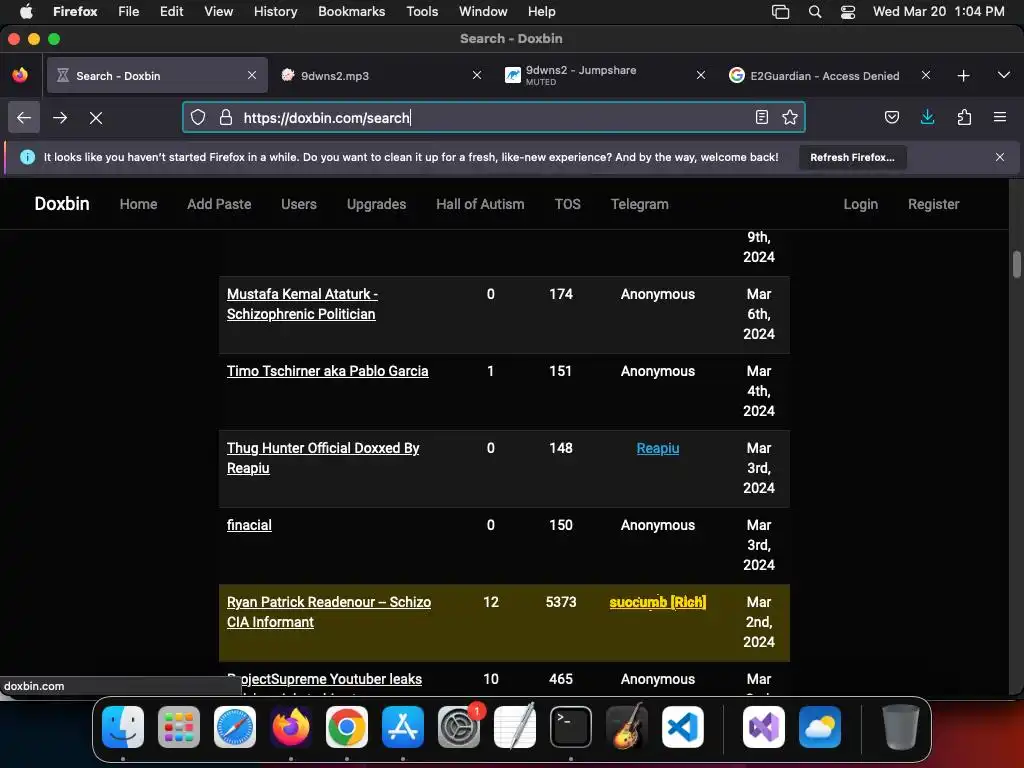The height and width of the screenshot is (768, 1024).
Task: Close the E2Guardian - Access Denied tab
Action: pyautogui.click(x=925, y=76)
